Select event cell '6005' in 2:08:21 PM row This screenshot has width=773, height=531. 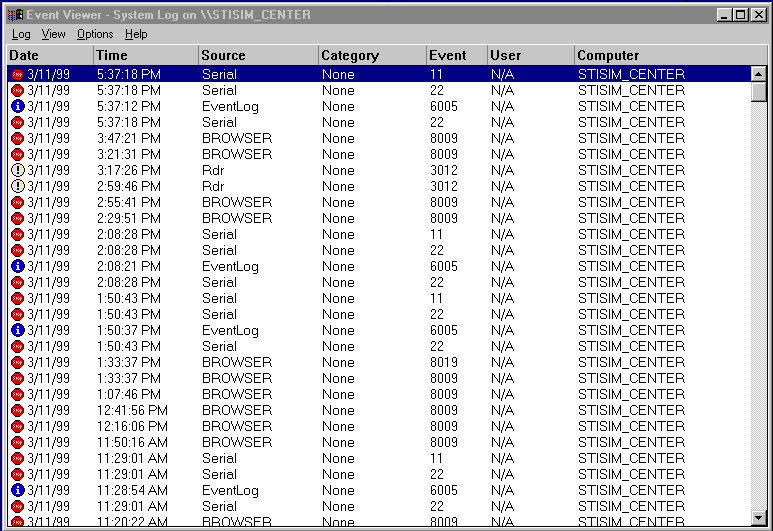[x=444, y=266]
